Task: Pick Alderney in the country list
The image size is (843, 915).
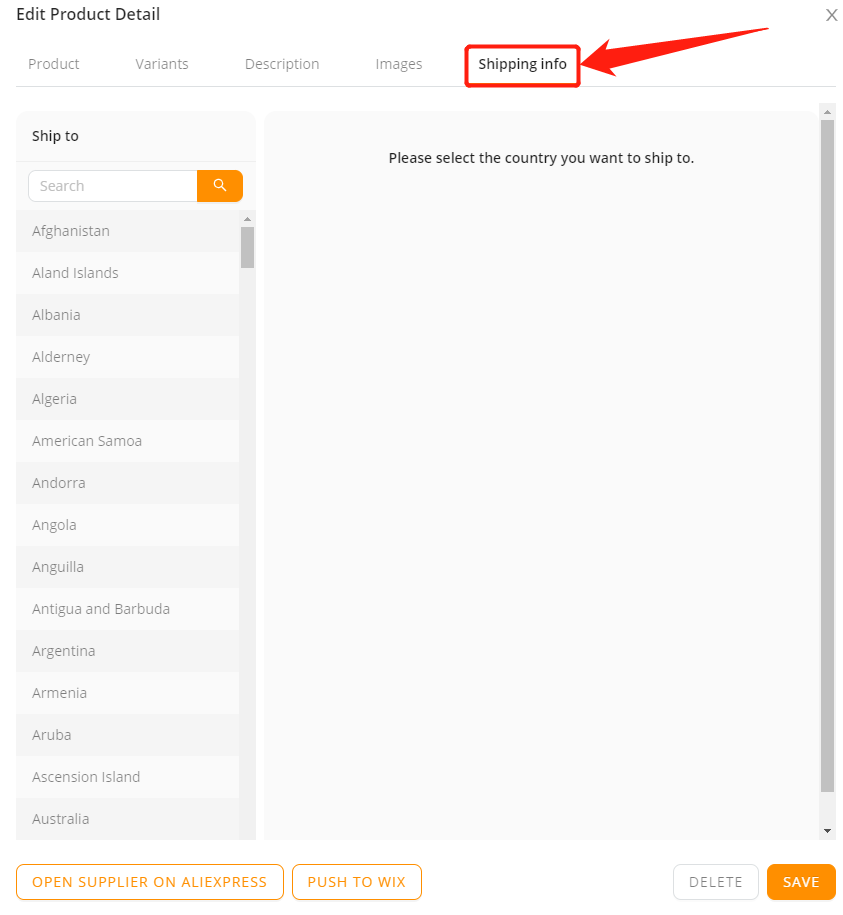Action: click(128, 357)
